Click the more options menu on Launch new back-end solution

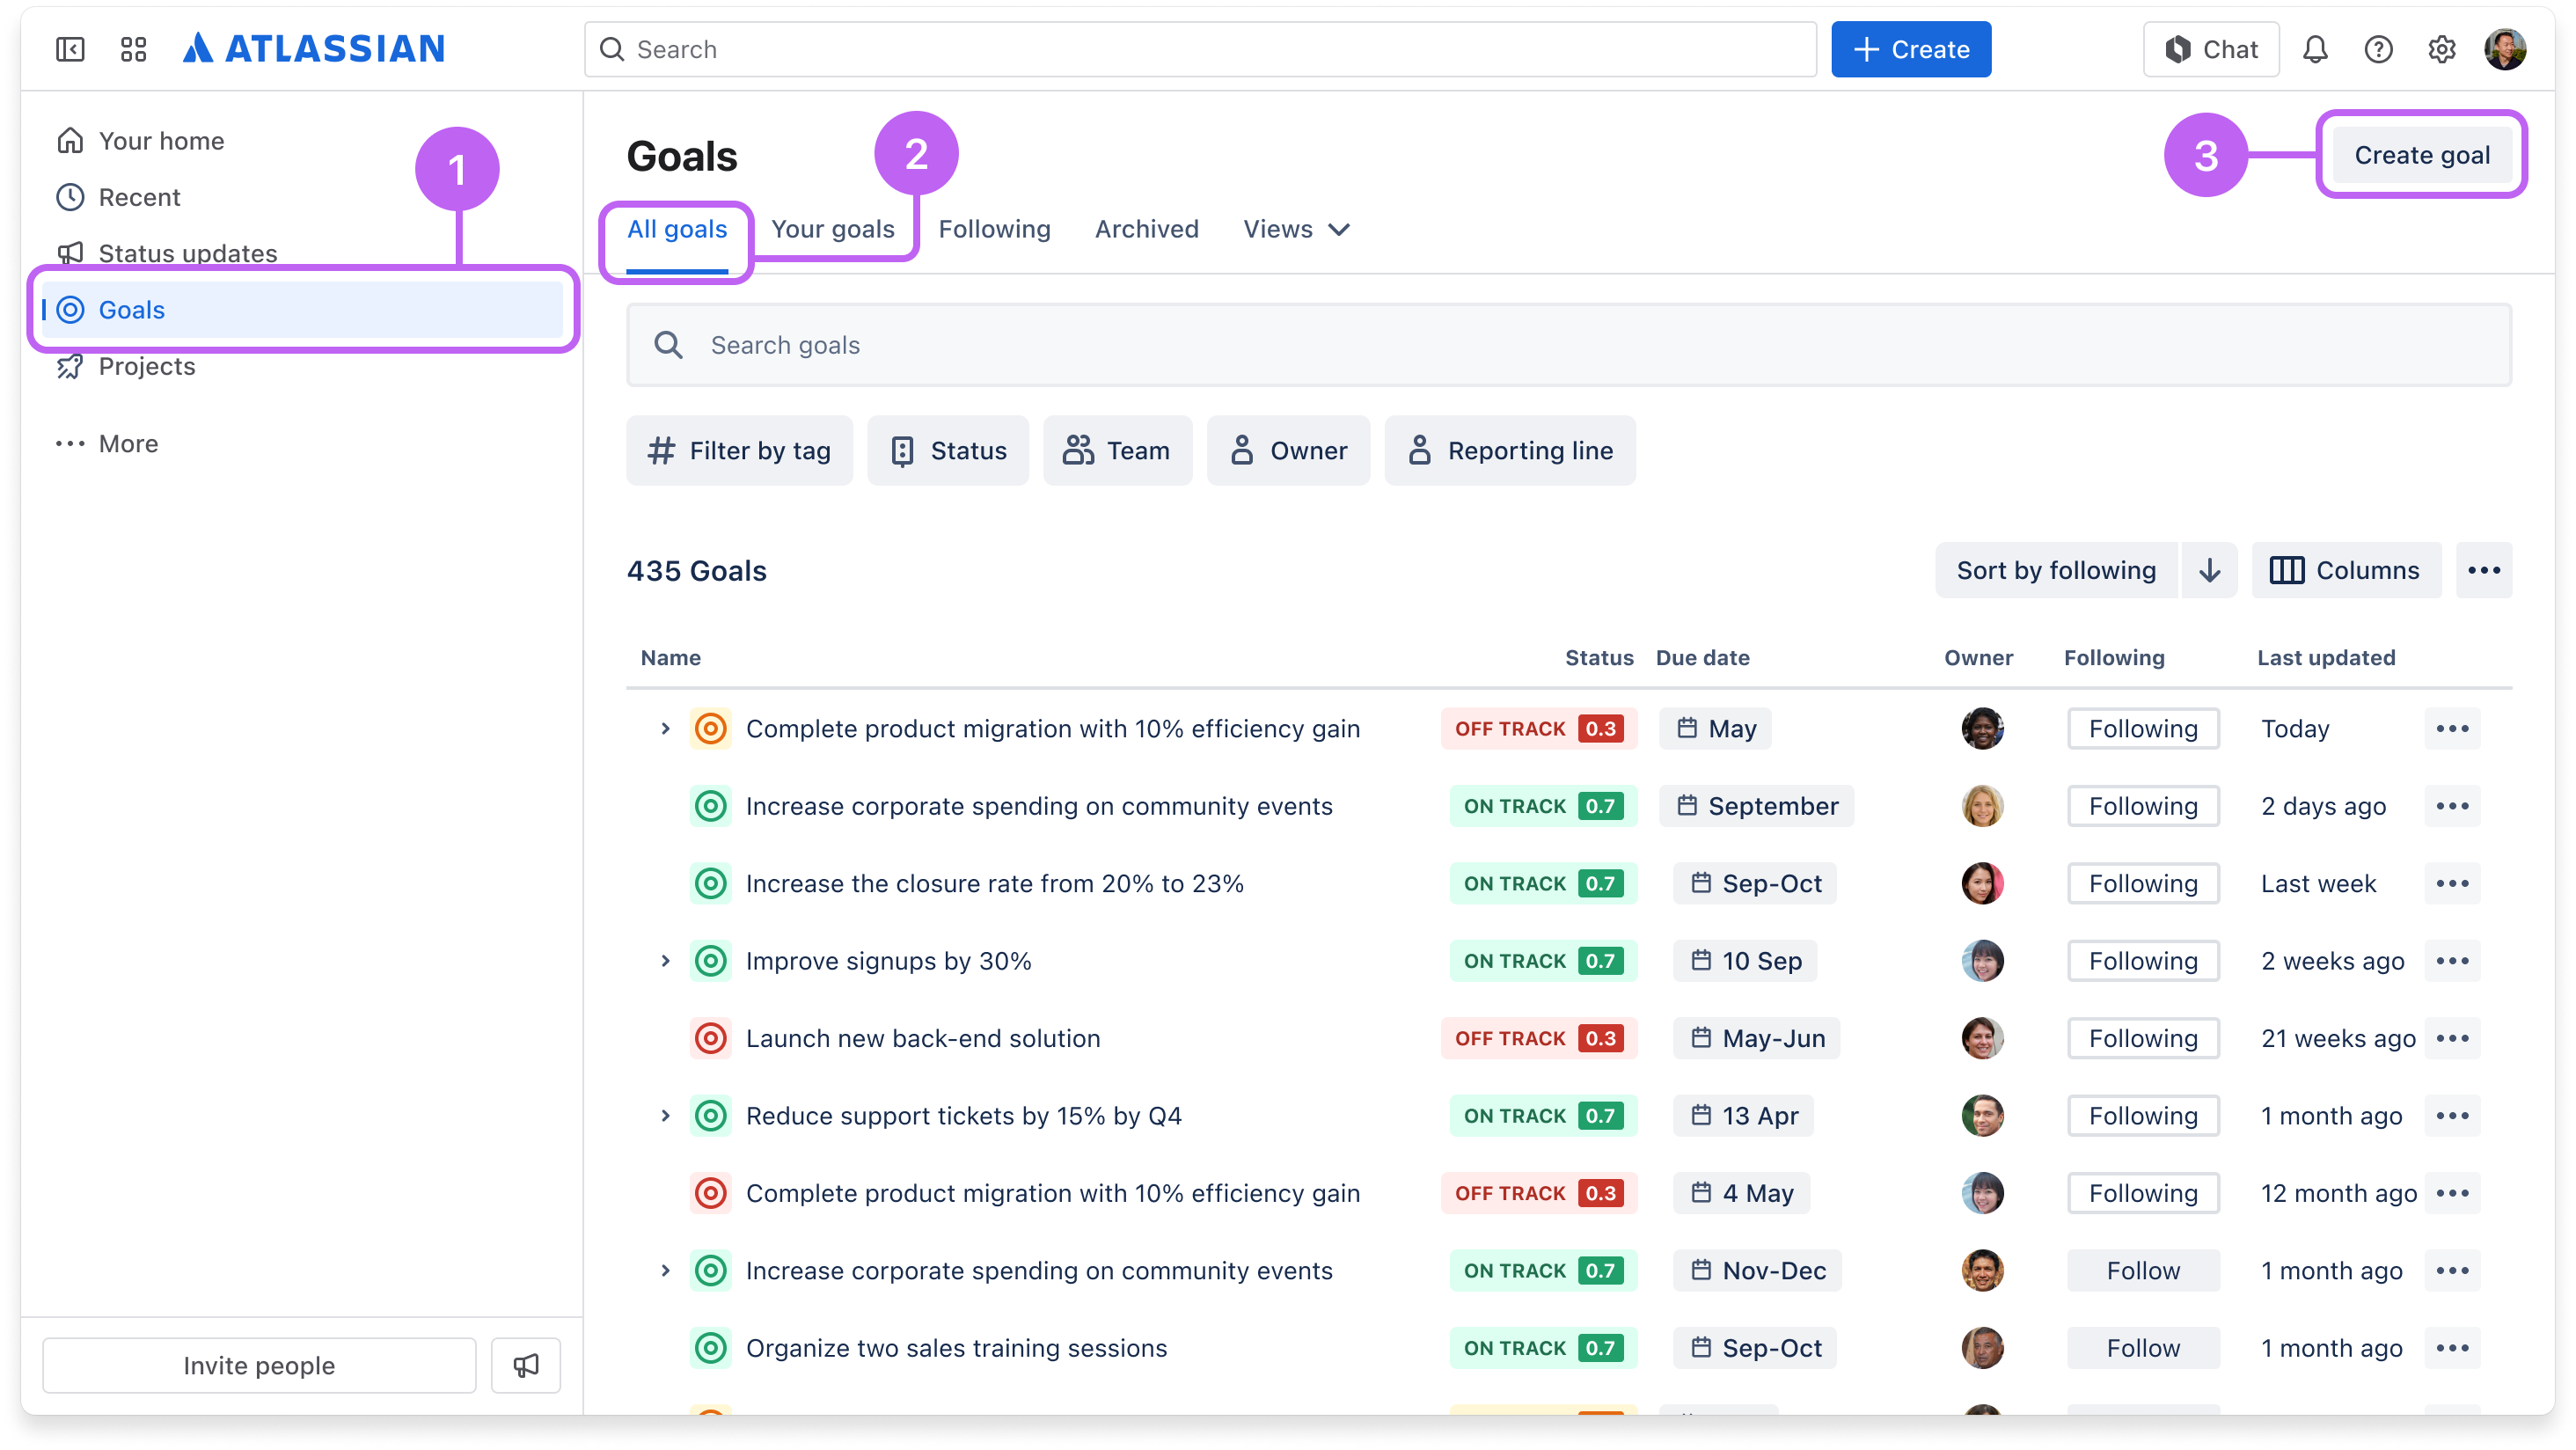(x=2454, y=1037)
